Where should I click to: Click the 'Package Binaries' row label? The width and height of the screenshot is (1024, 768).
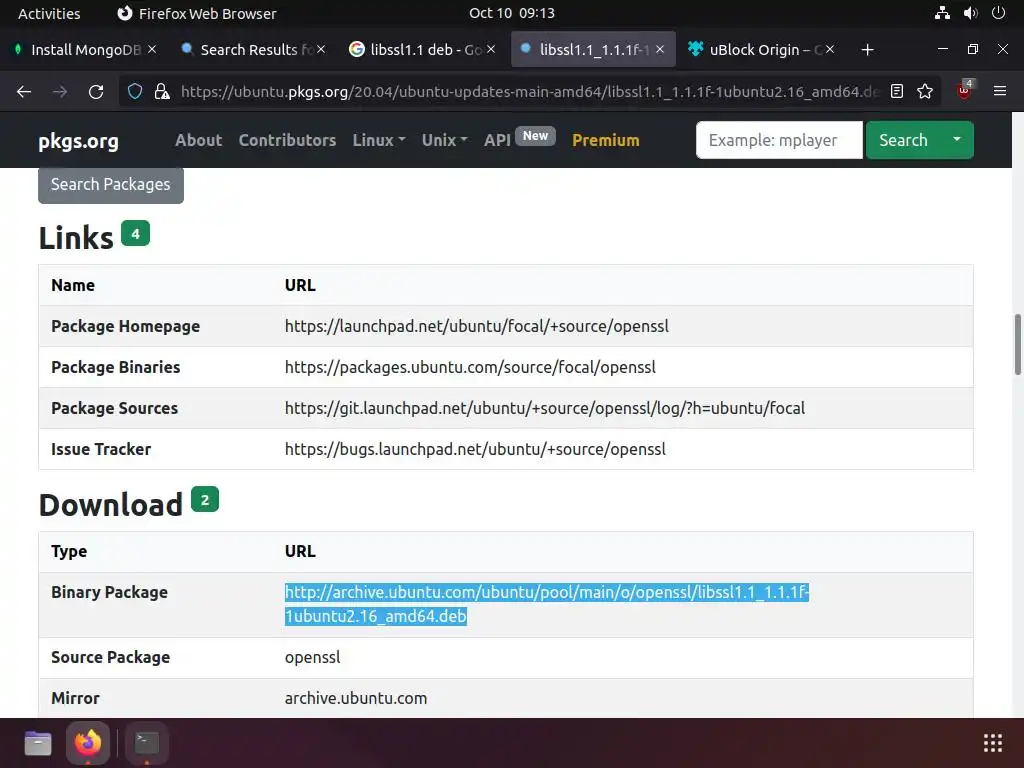click(116, 367)
